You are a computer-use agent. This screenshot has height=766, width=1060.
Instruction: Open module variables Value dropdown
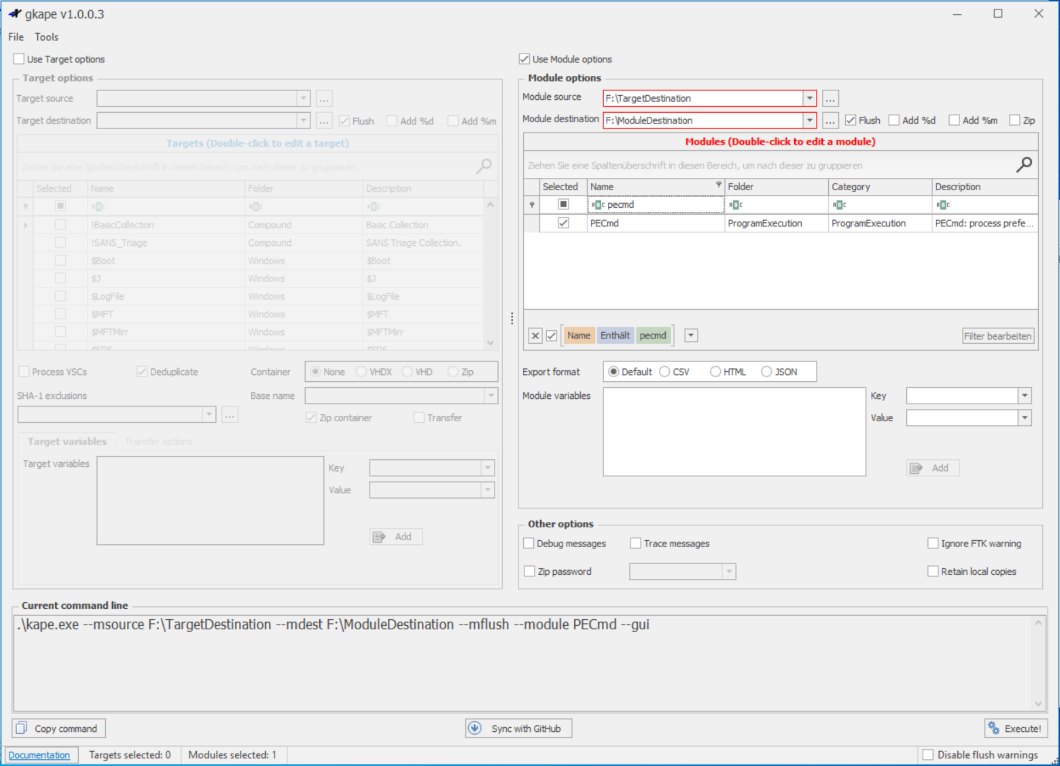(1025, 418)
